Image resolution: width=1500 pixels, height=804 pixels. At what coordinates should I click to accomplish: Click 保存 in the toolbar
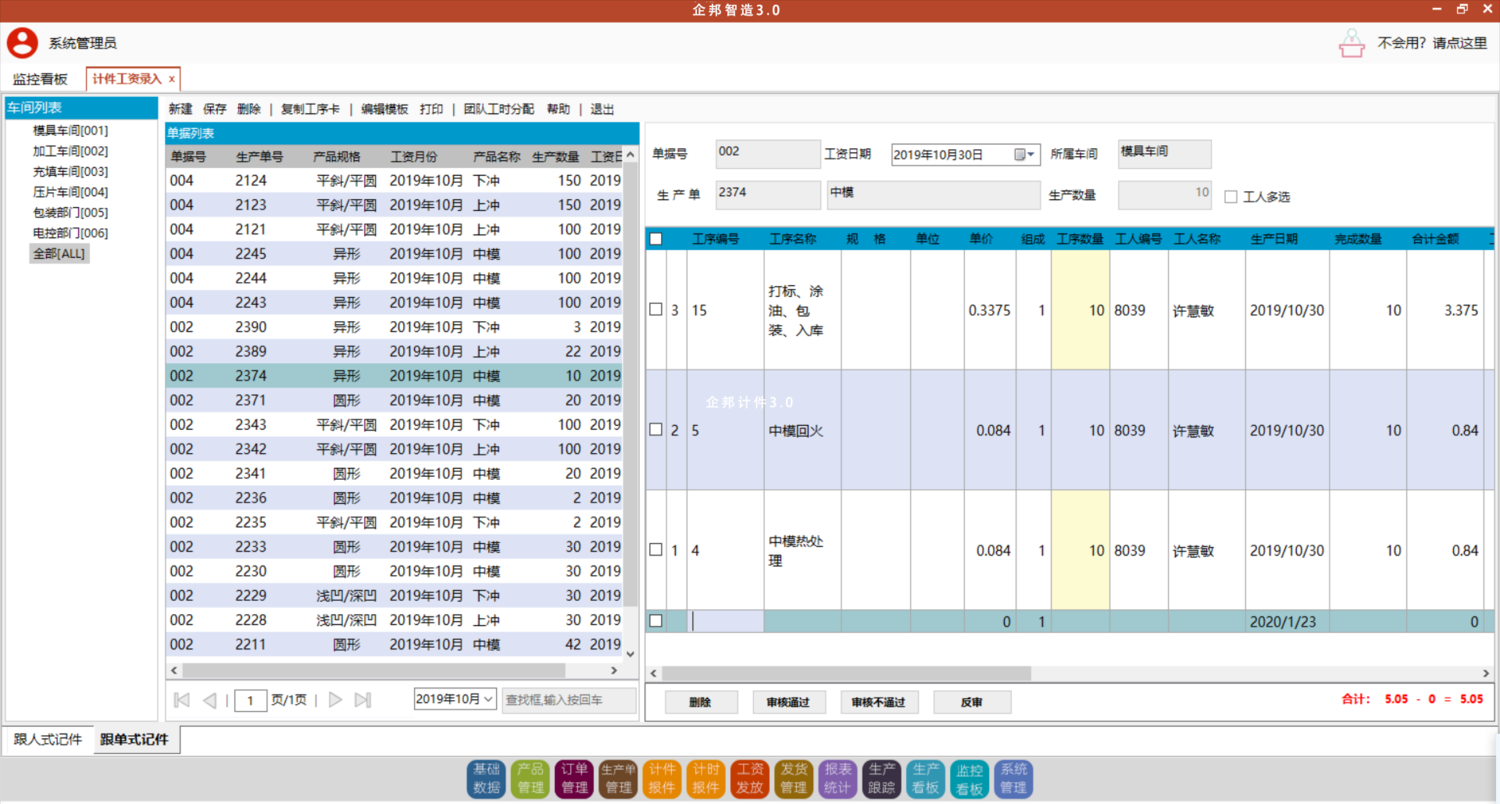(x=215, y=109)
